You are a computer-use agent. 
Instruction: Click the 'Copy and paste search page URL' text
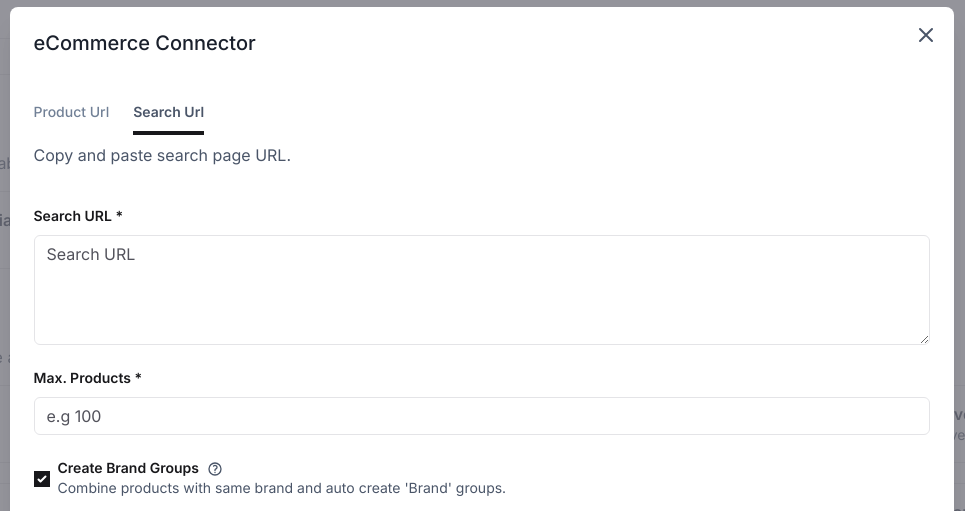(x=162, y=156)
